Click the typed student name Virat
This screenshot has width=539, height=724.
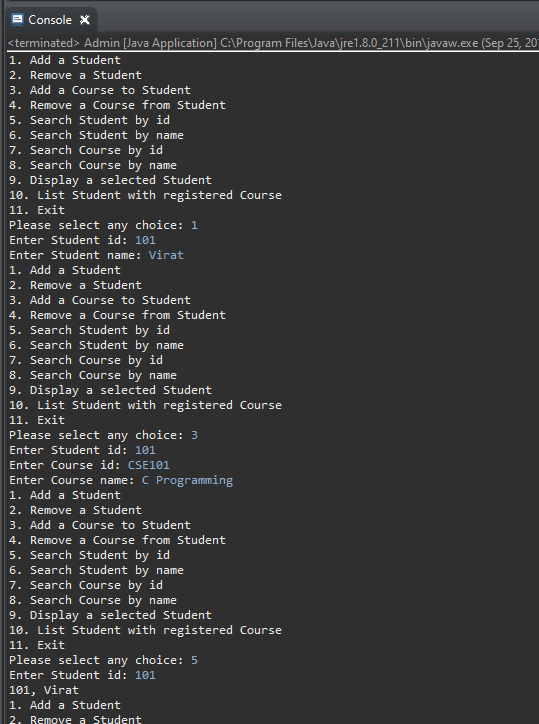click(x=166, y=255)
